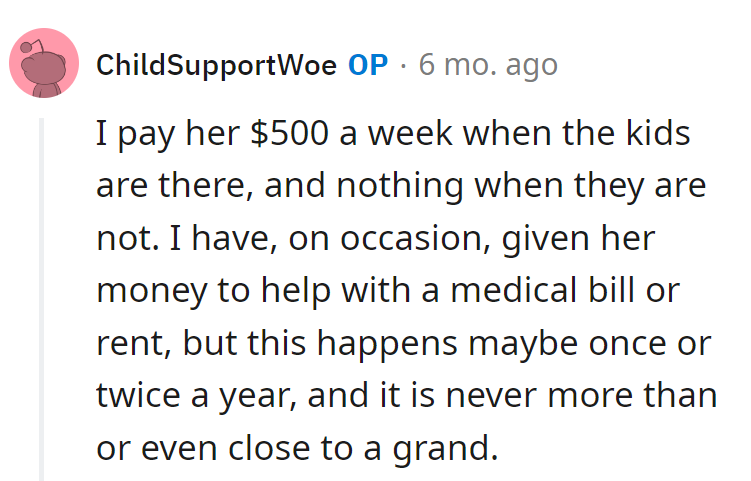Open the '6 mo. ago' timestamp permalink
751x481 pixels.
coord(488,66)
